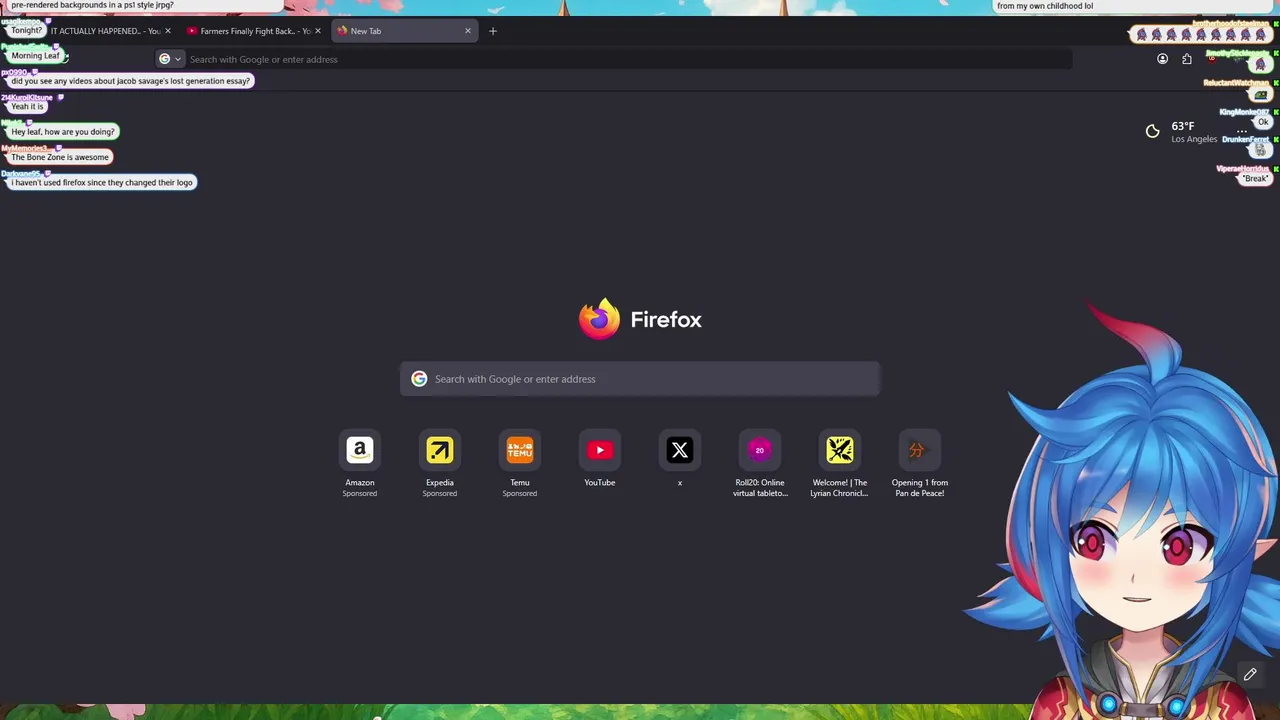Open the YouTube shortcut tile
1280x720 pixels.
(600, 450)
